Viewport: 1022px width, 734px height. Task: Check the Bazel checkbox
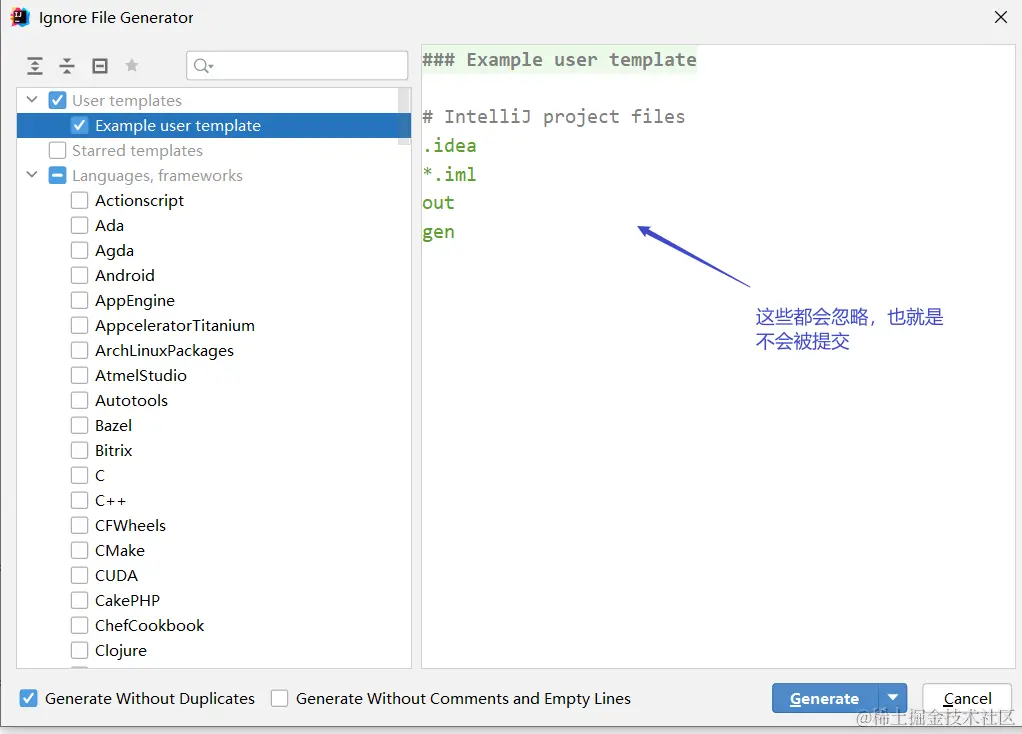(x=80, y=426)
